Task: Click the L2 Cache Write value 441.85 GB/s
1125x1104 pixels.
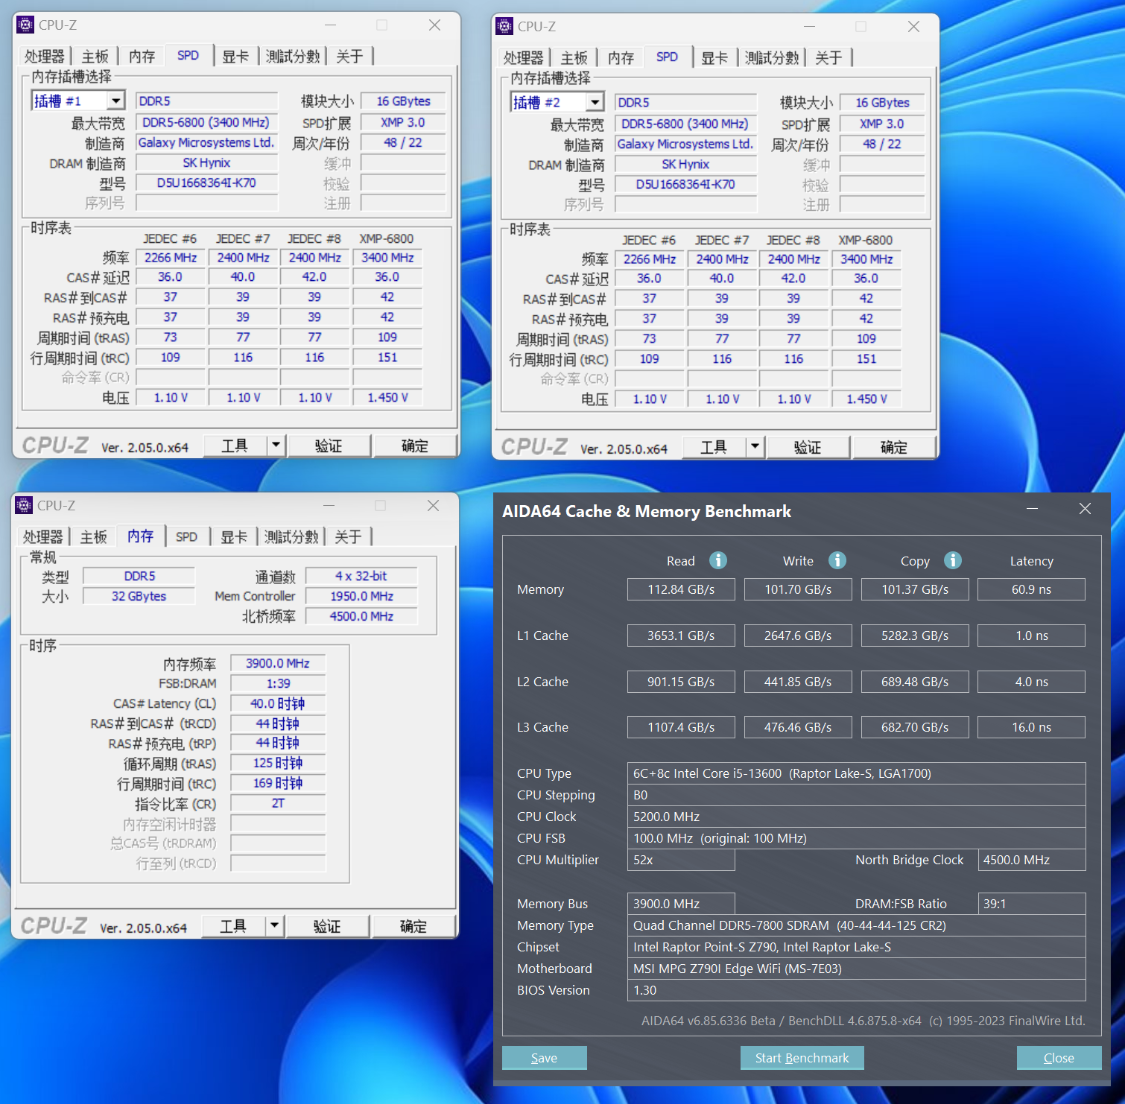Action: (x=798, y=681)
